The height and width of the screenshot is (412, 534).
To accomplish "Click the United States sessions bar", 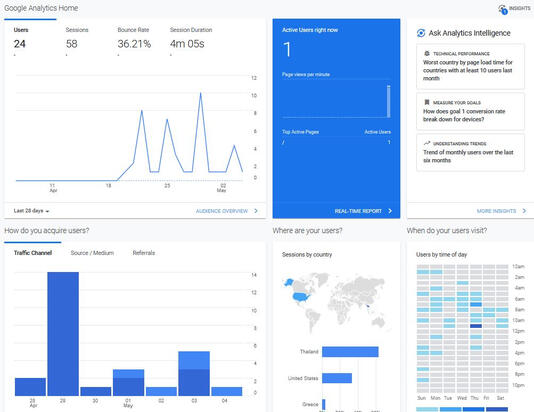I will [x=337, y=378].
